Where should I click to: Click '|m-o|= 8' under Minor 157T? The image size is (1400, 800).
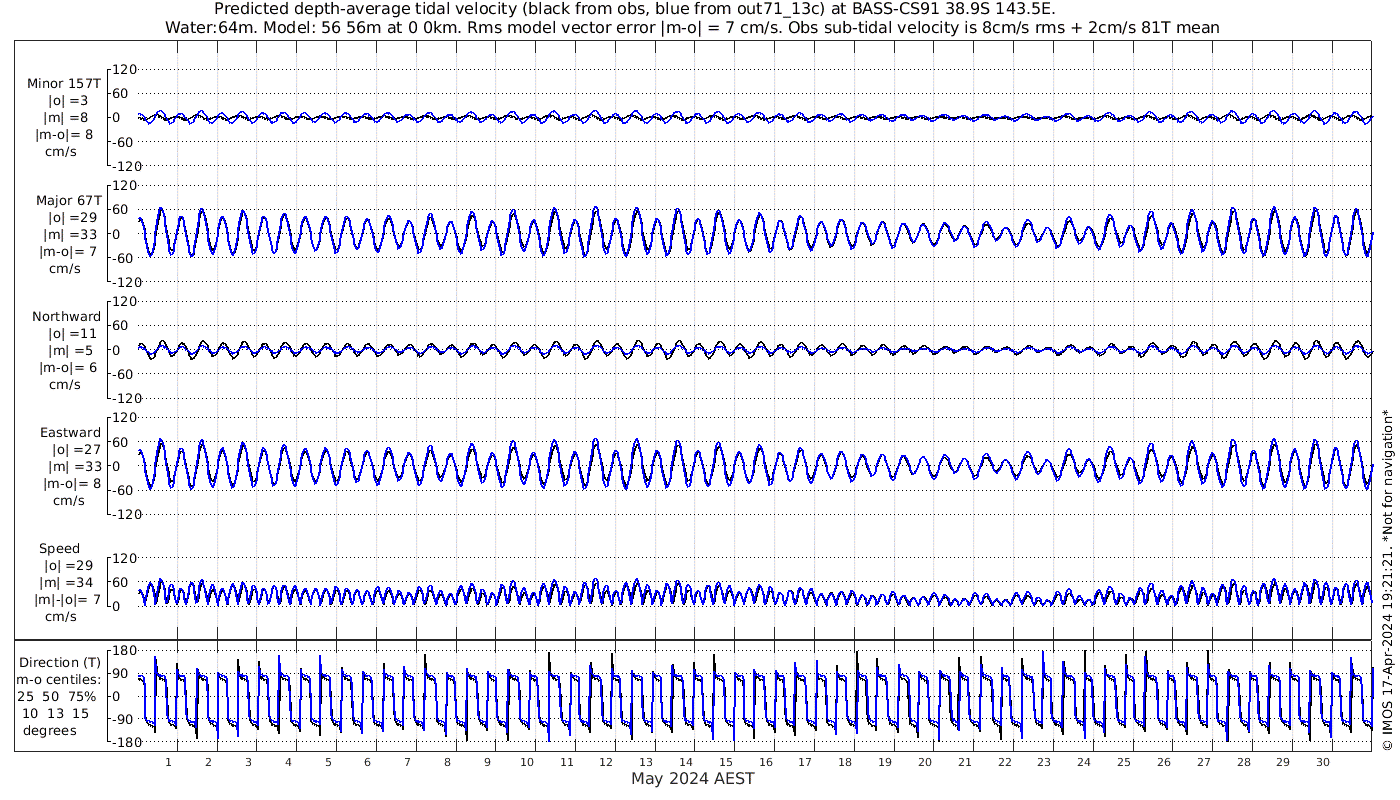click(64, 135)
